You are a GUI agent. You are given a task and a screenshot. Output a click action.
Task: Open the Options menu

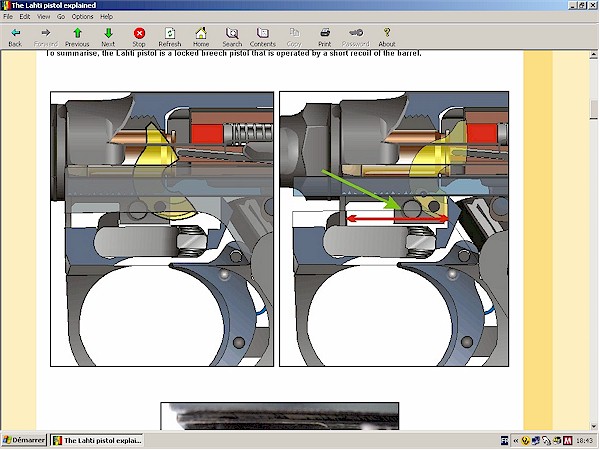click(x=82, y=16)
